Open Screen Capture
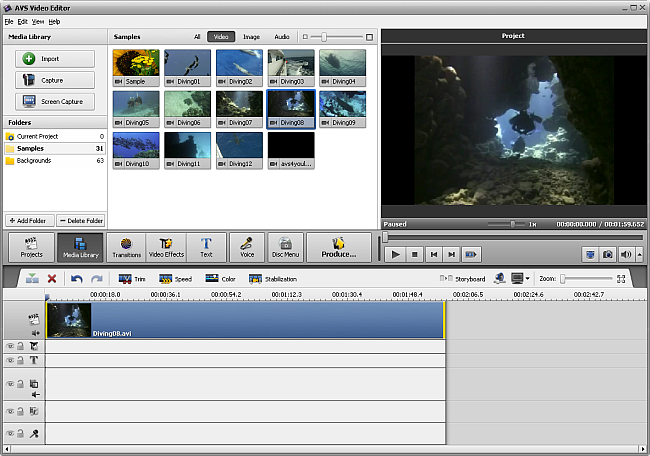Image resolution: width=650 pixels, height=456 pixels. [x=55, y=102]
